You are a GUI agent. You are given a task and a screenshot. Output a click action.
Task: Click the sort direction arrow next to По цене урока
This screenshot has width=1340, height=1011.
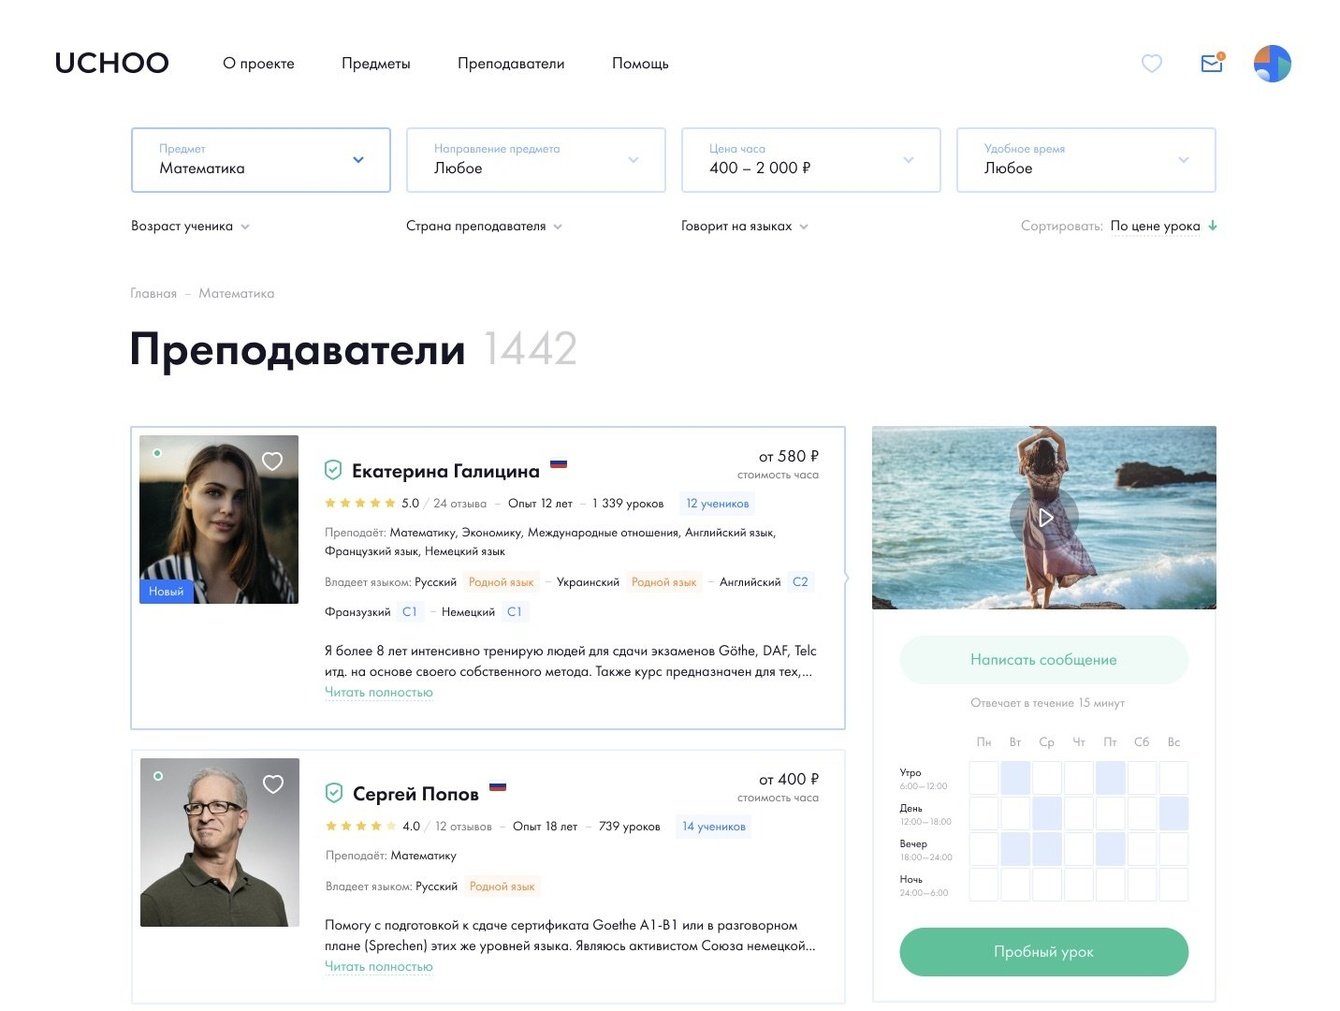click(1212, 226)
